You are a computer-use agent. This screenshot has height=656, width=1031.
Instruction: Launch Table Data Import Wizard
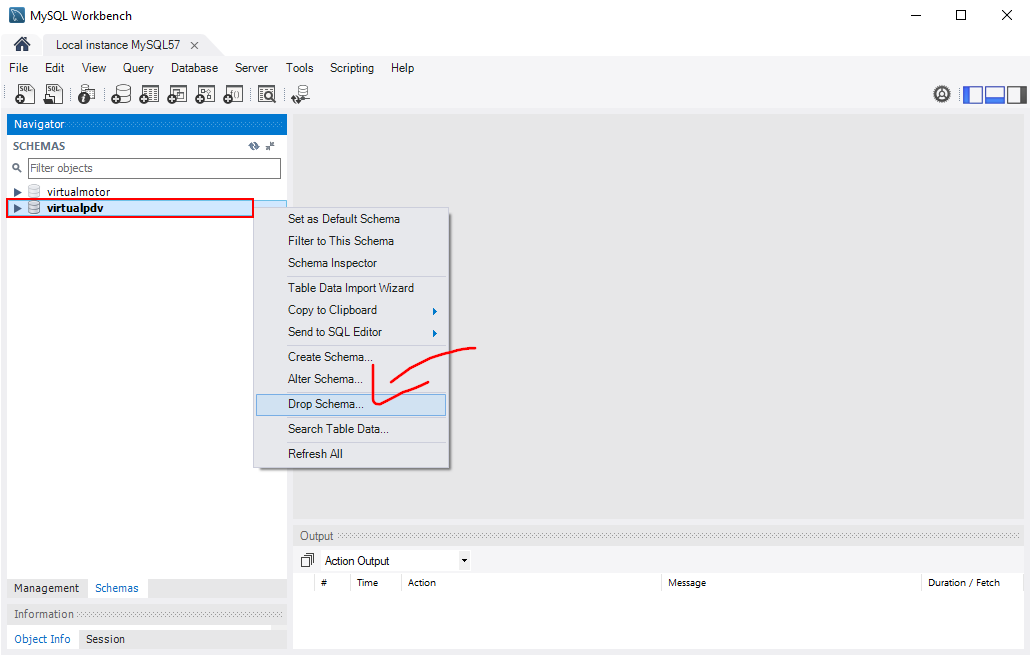click(350, 288)
